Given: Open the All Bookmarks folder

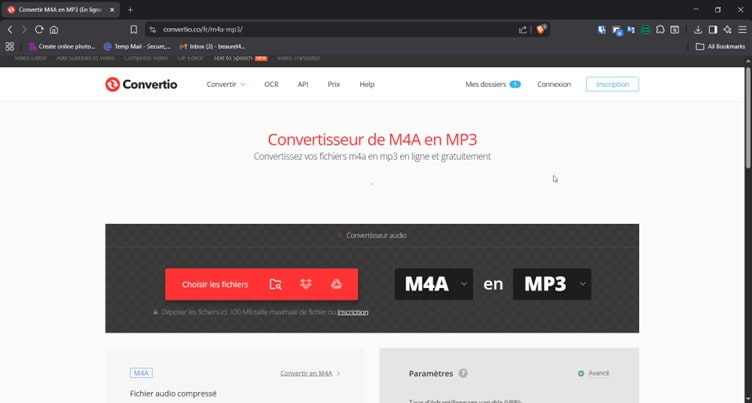Looking at the screenshot, I should [x=721, y=47].
